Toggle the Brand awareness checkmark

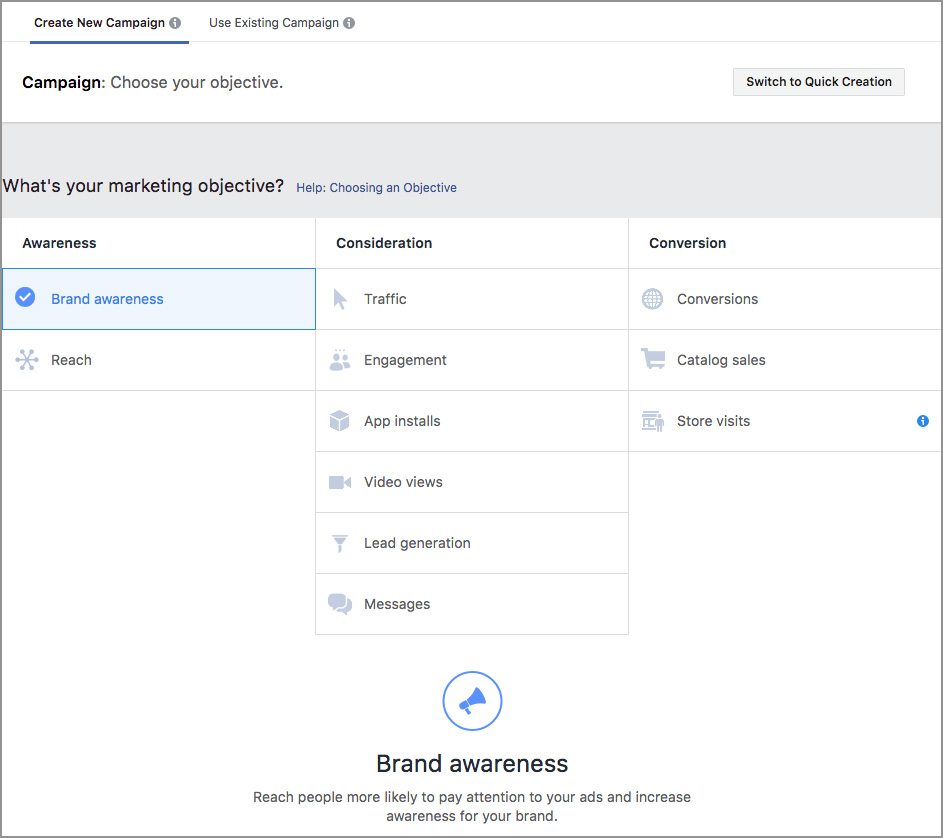pos(26,298)
